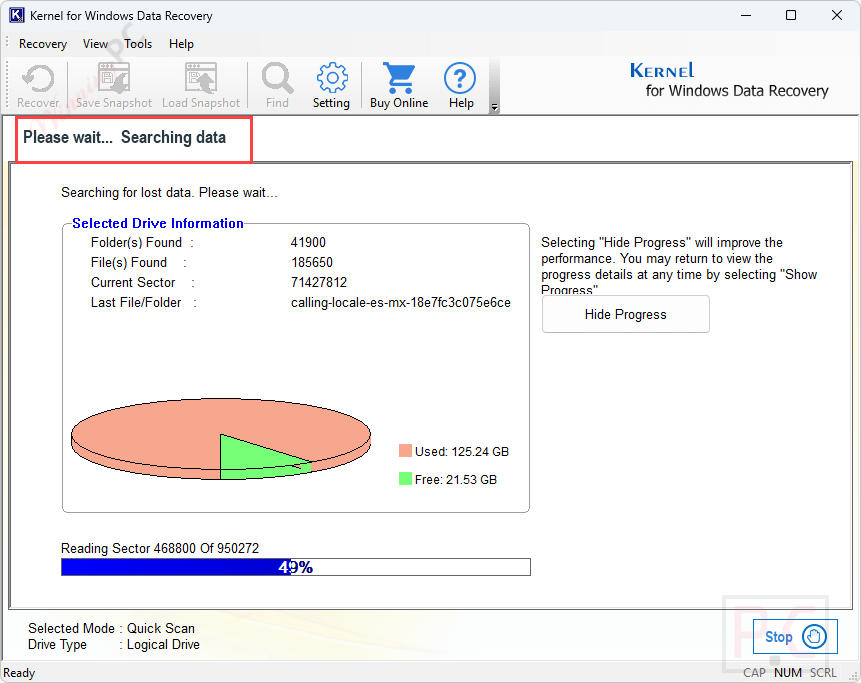Click the Kernel app icon in title bar

tap(17, 15)
